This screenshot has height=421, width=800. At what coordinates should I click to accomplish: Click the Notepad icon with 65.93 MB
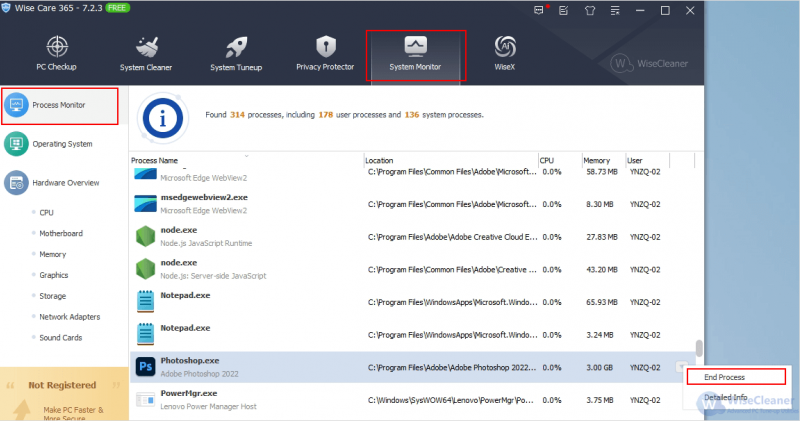[x=145, y=301]
